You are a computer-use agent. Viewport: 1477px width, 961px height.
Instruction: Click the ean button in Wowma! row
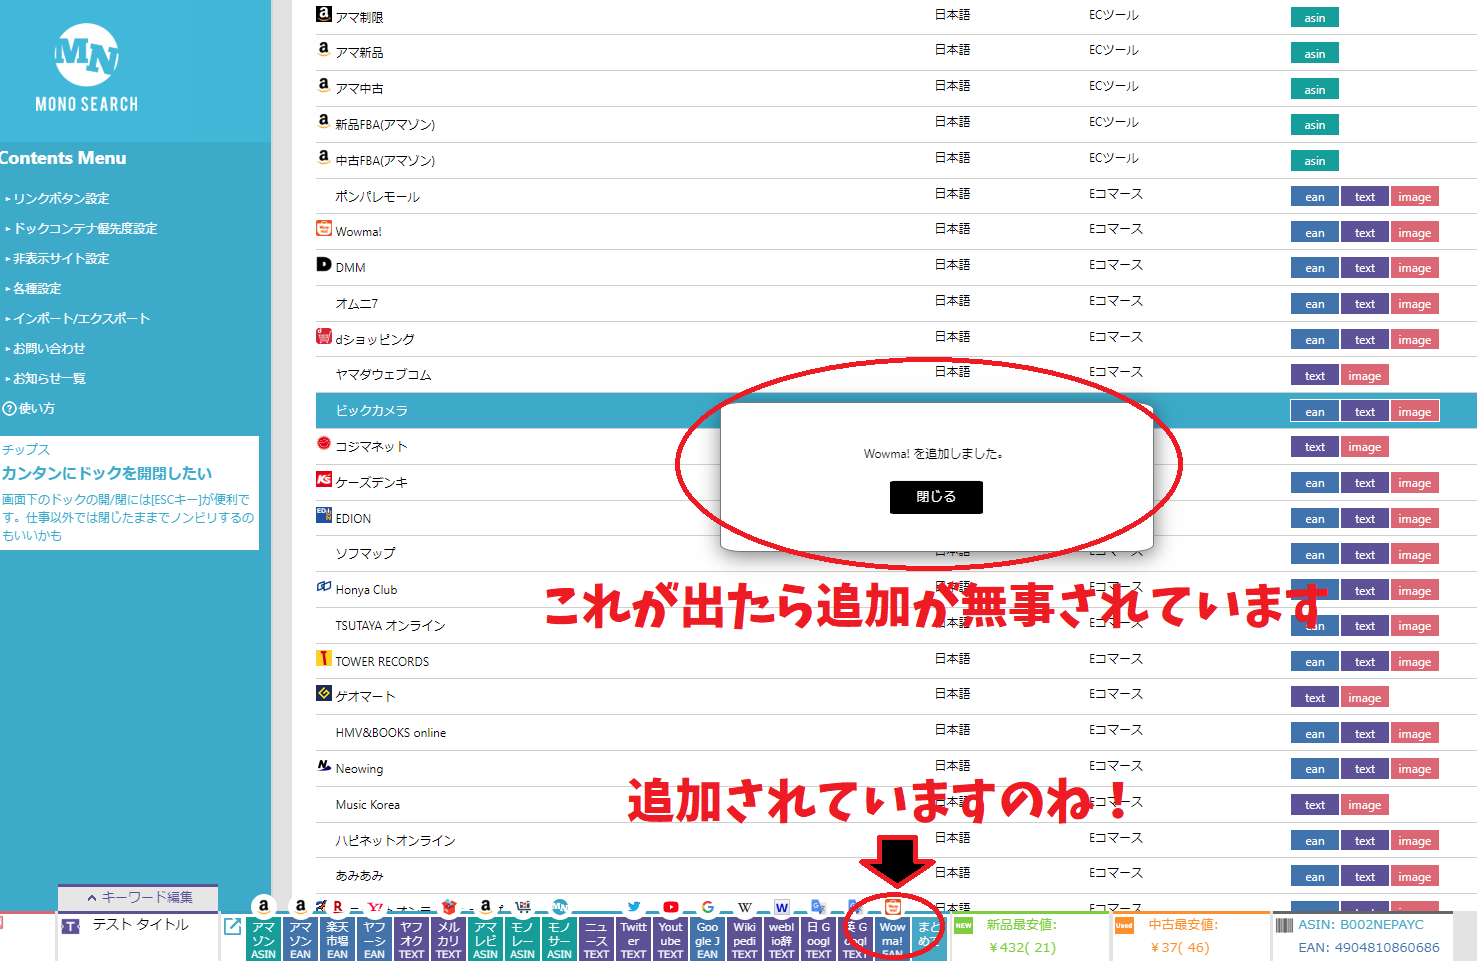click(x=1314, y=233)
